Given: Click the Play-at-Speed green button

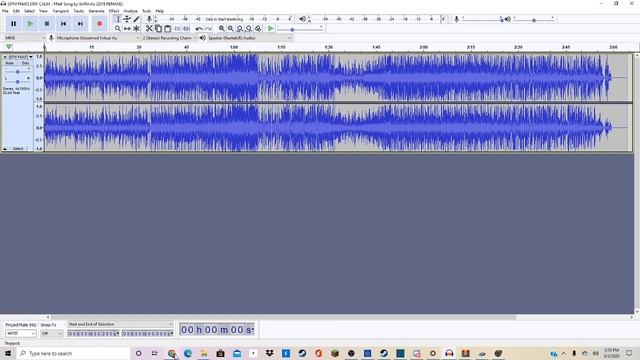Looking at the screenshot, I should [271, 29].
